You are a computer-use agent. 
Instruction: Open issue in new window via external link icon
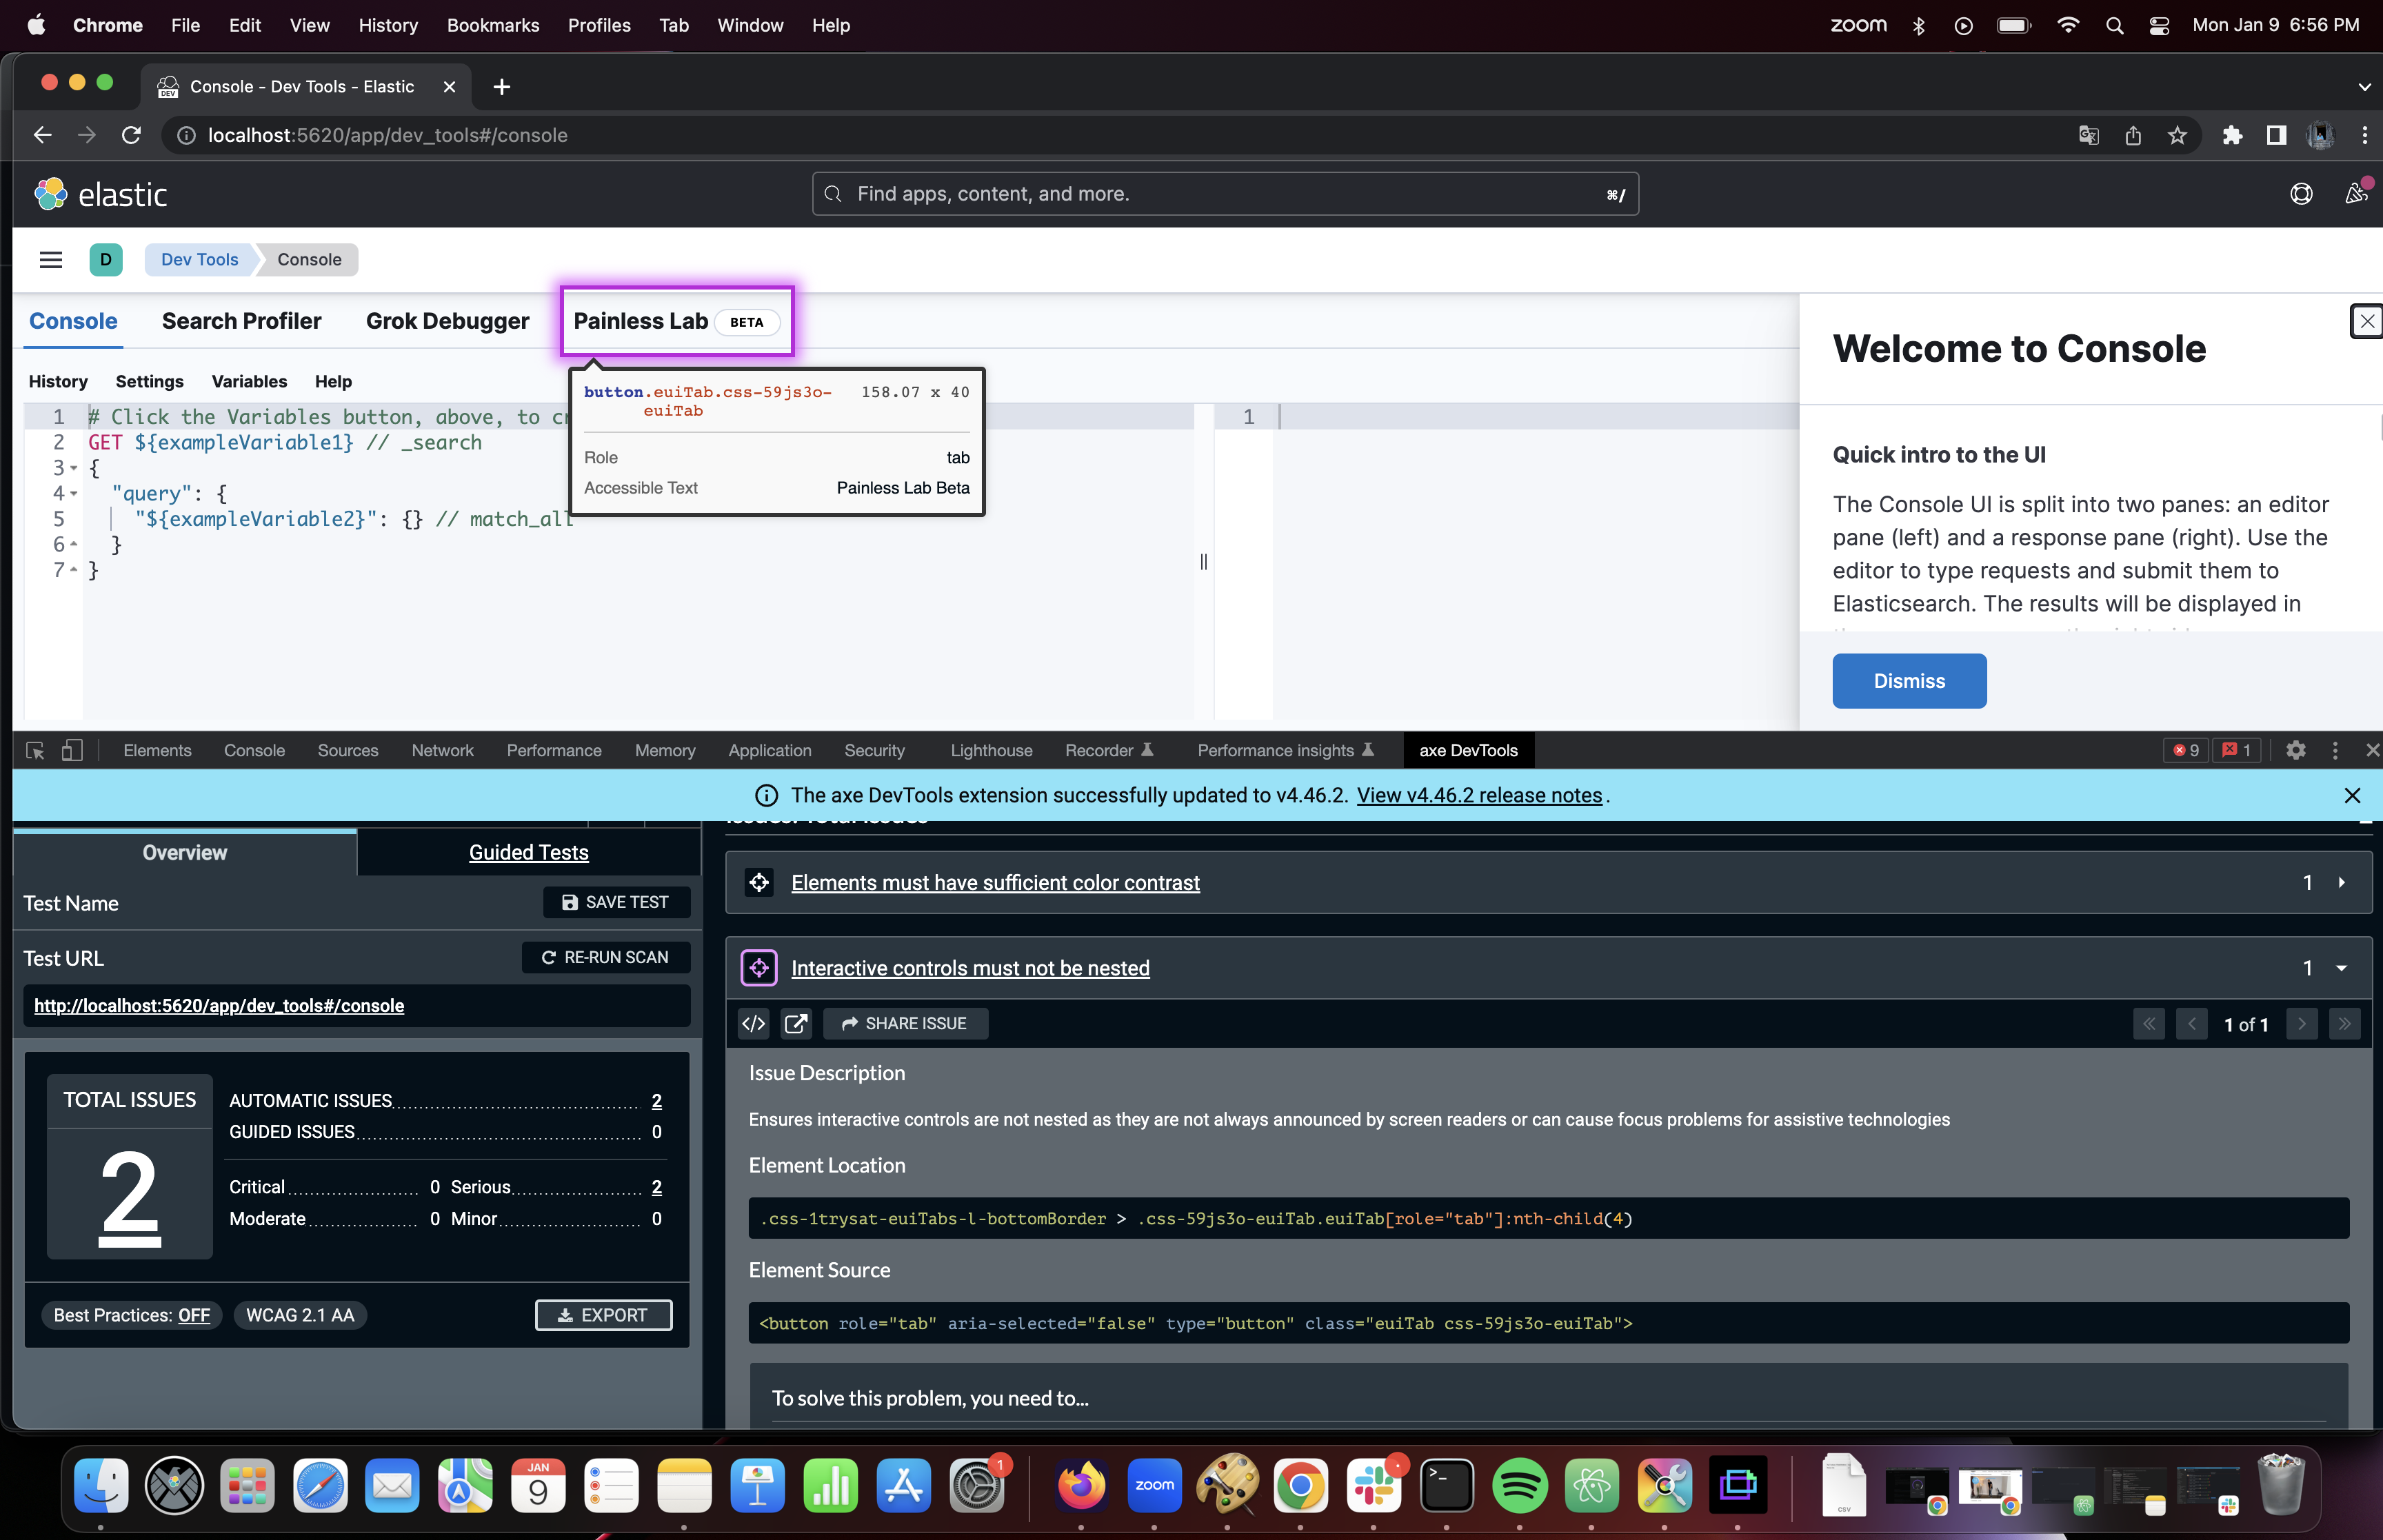[x=797, y=1023]
